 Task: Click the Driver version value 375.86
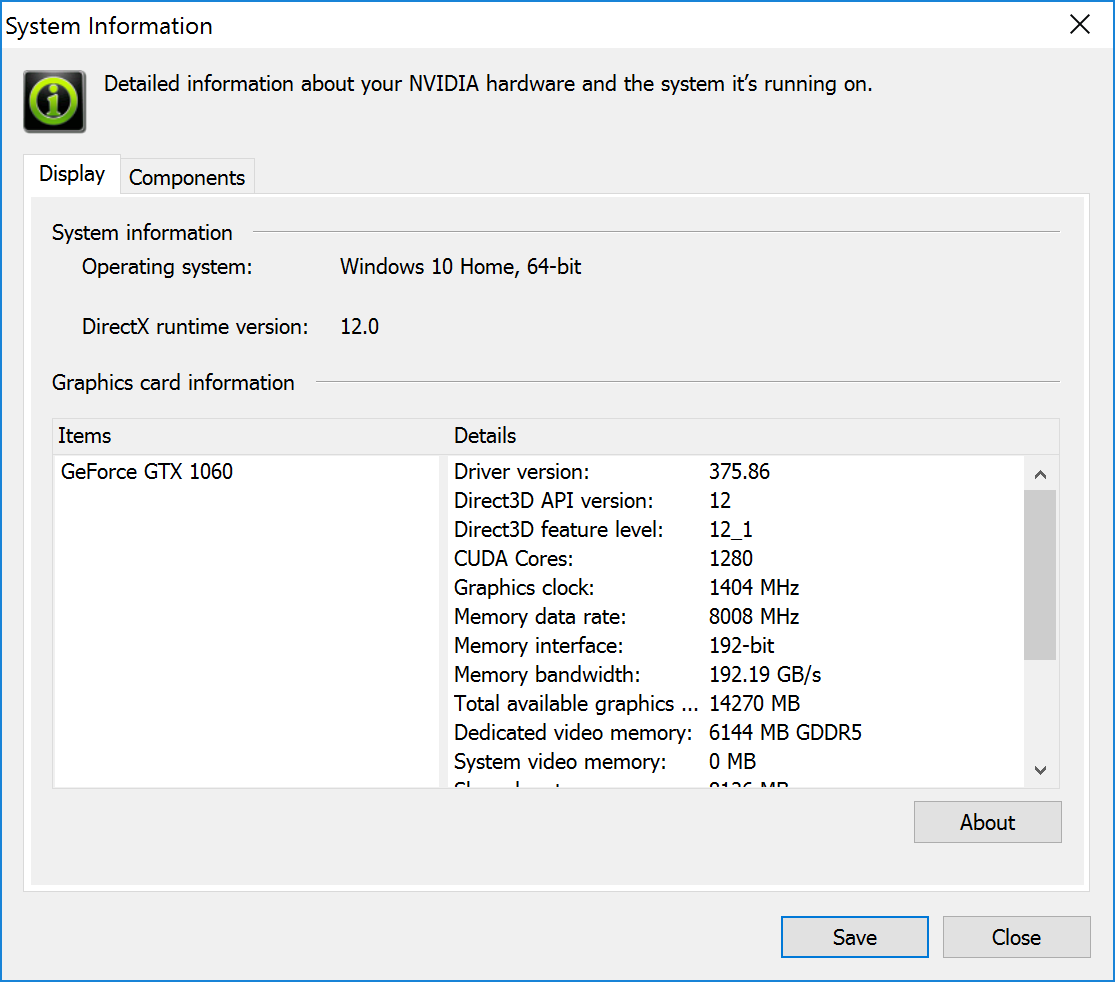(739, 471)
